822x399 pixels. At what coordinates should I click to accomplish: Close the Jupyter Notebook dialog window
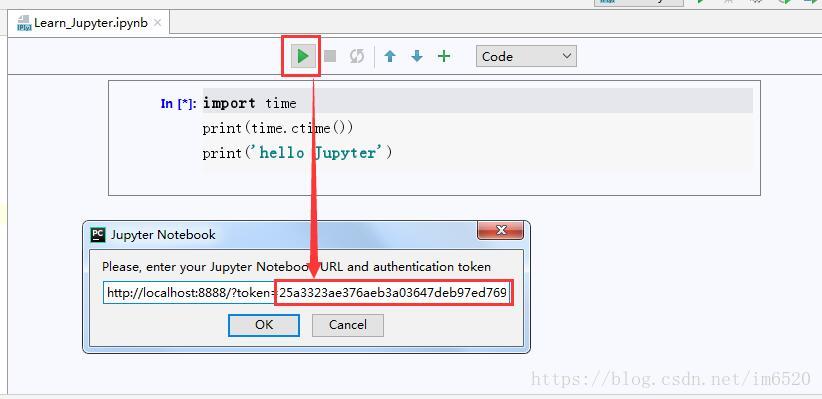[500, 230]
